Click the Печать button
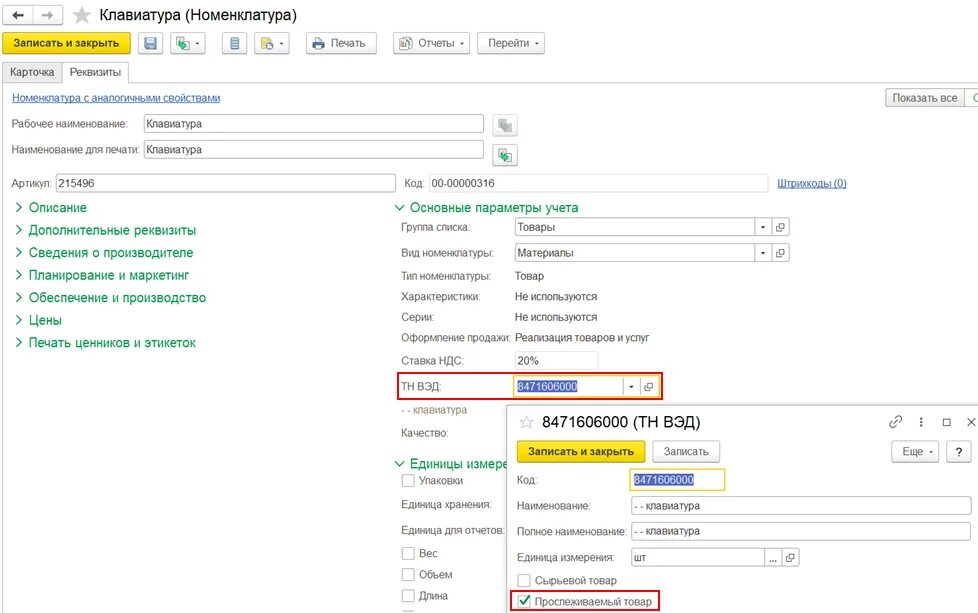Screen dimensions: 978x613 [x=341, y=43]
